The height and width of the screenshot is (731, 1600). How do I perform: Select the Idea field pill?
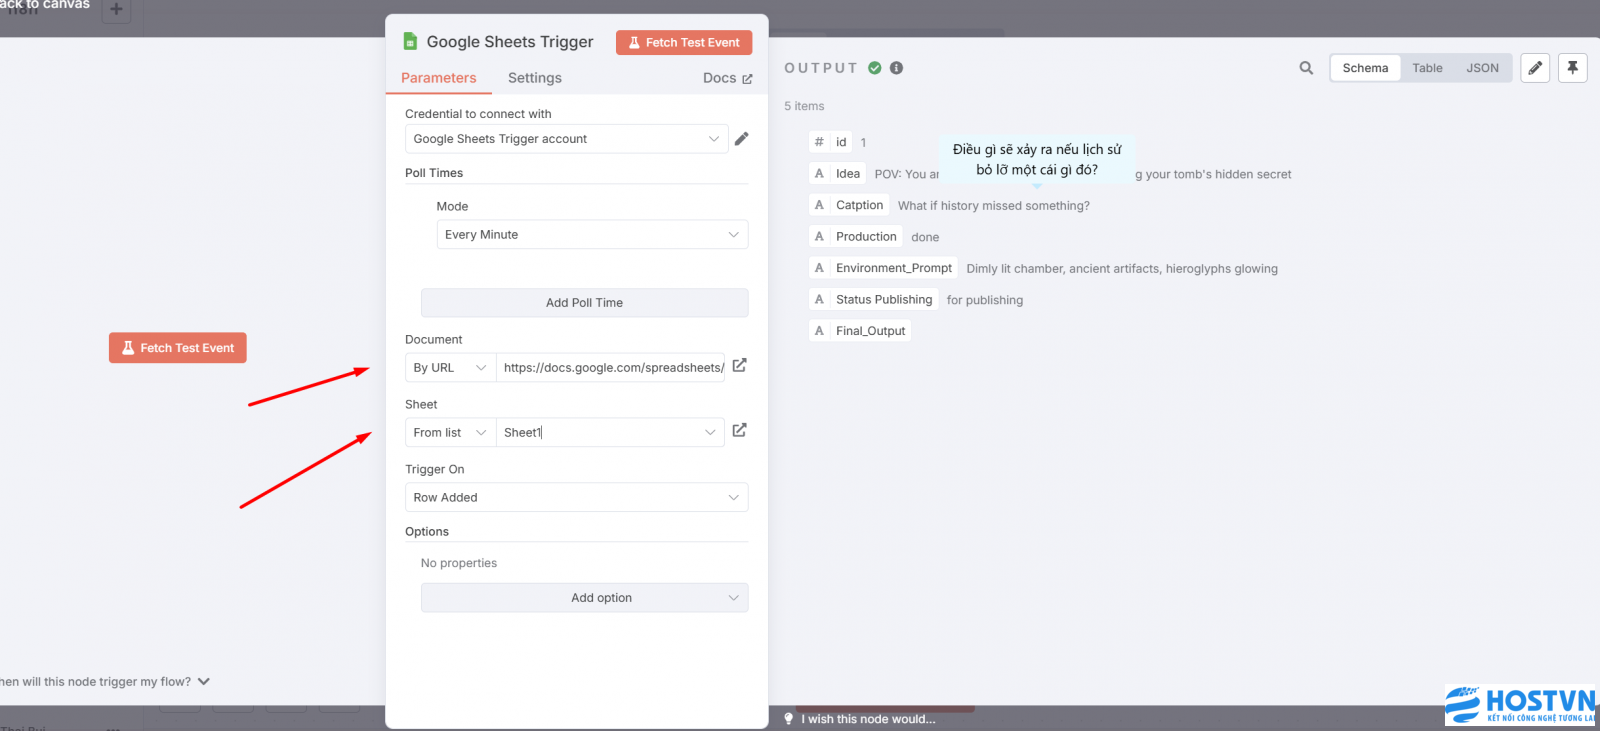coord(837,173)
